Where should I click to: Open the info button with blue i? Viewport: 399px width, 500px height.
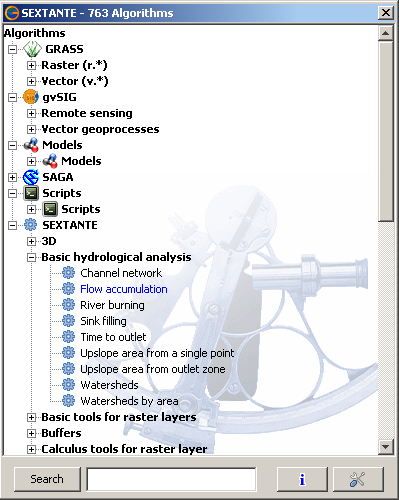click(x=302, y=479)
